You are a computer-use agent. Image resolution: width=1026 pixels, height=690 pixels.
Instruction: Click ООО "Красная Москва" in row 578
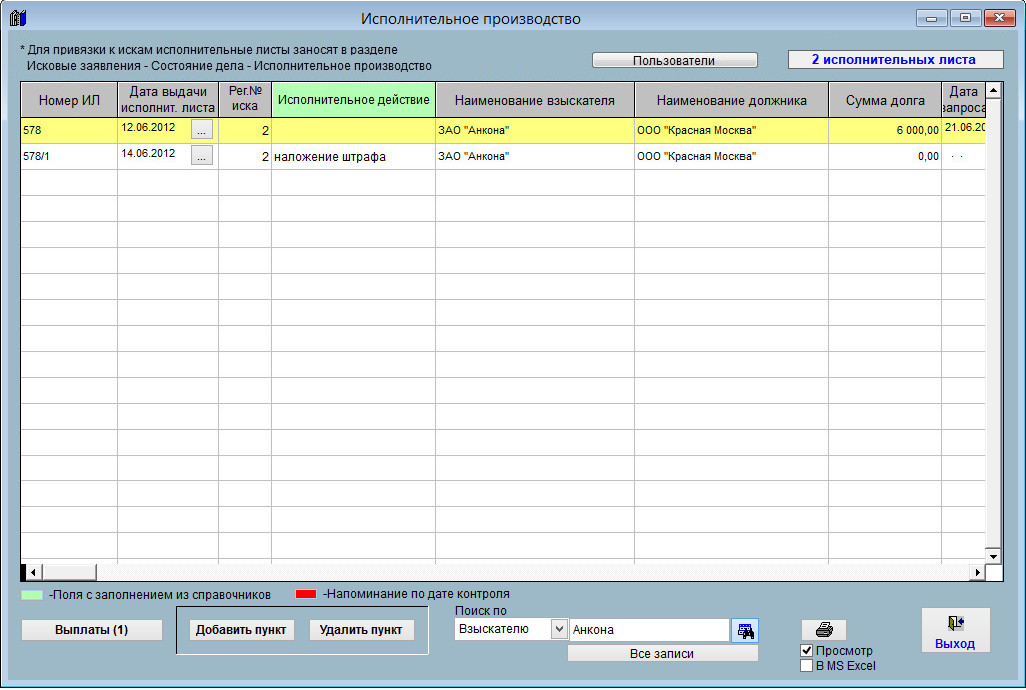(x=732, y=130)
